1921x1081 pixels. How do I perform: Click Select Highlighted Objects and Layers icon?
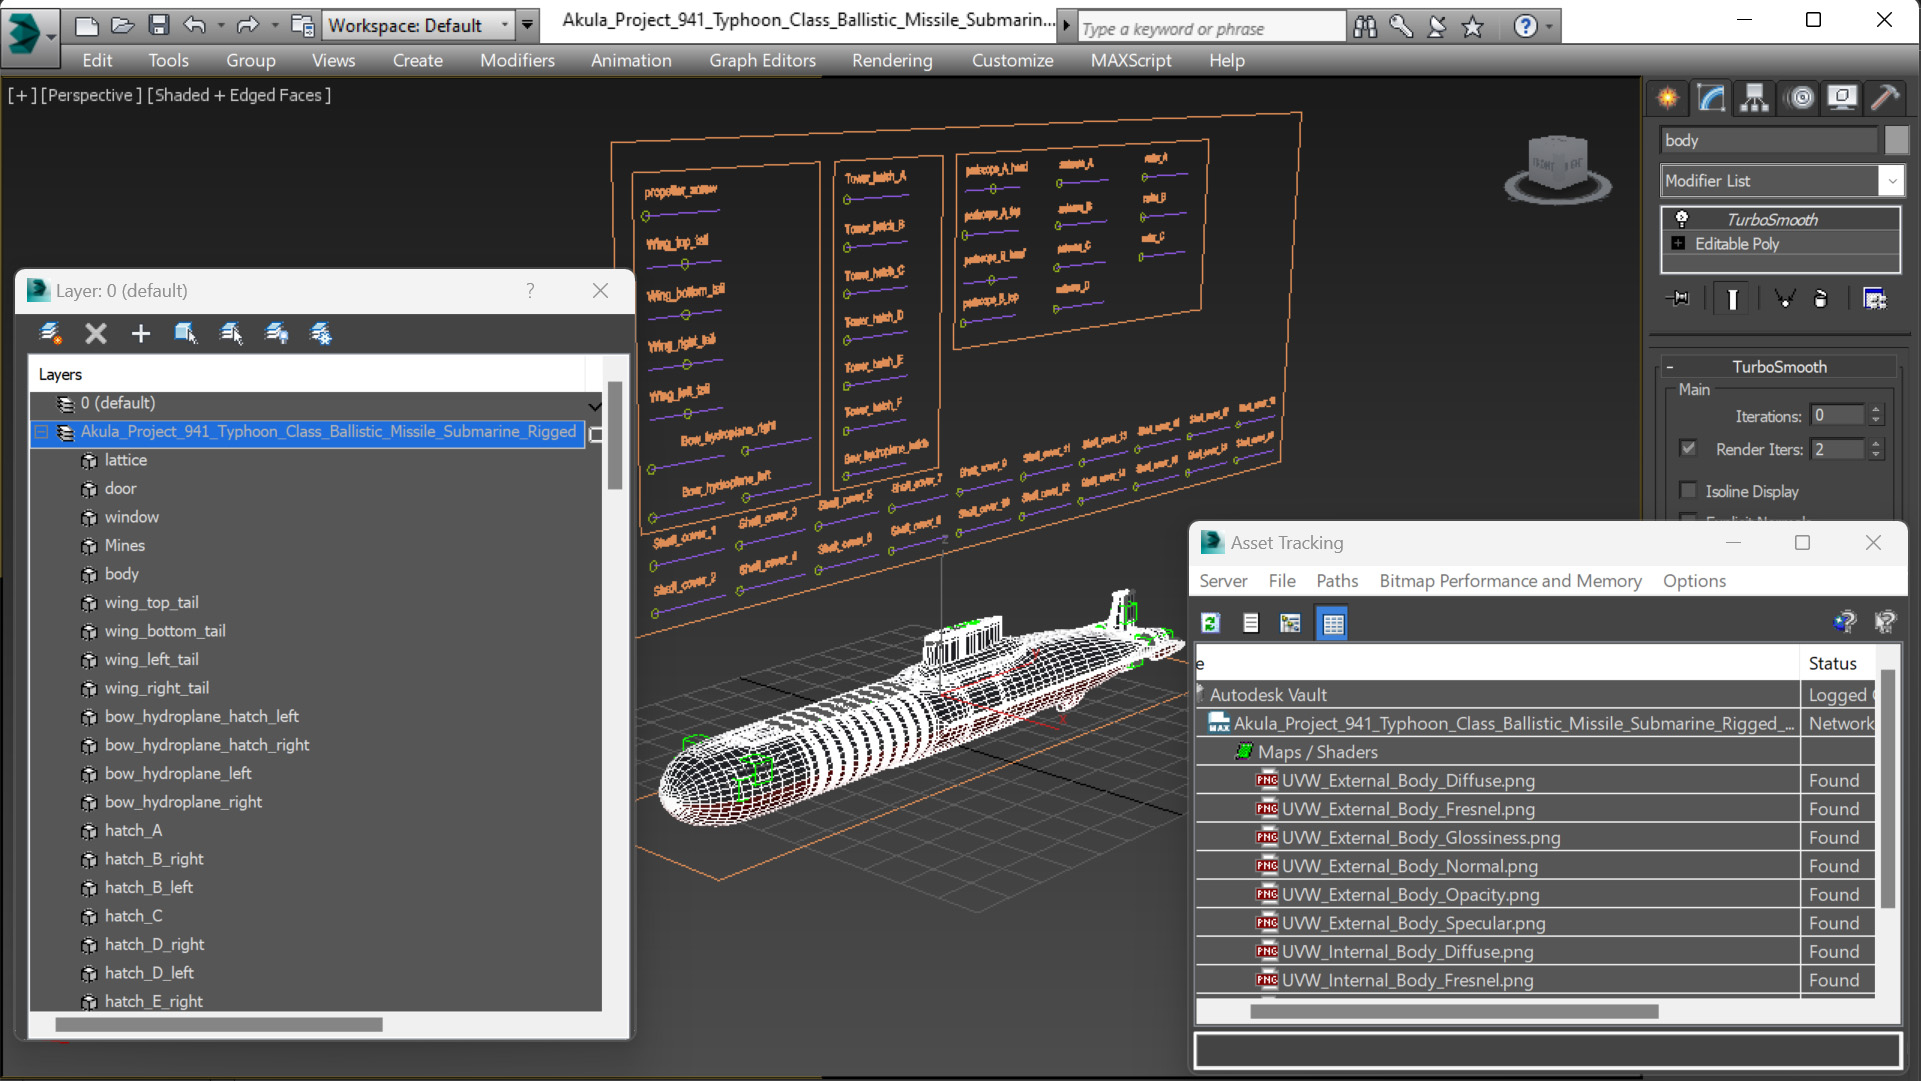click(186, 333)
